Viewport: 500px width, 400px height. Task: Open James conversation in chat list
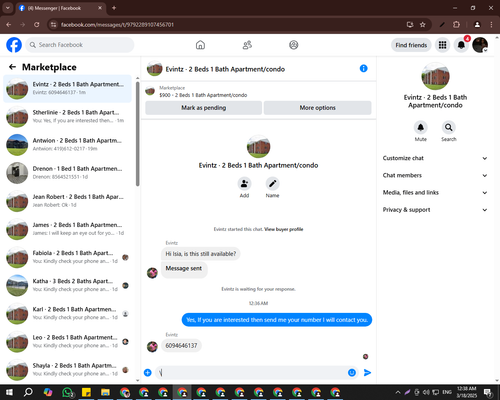click(67, 229)
